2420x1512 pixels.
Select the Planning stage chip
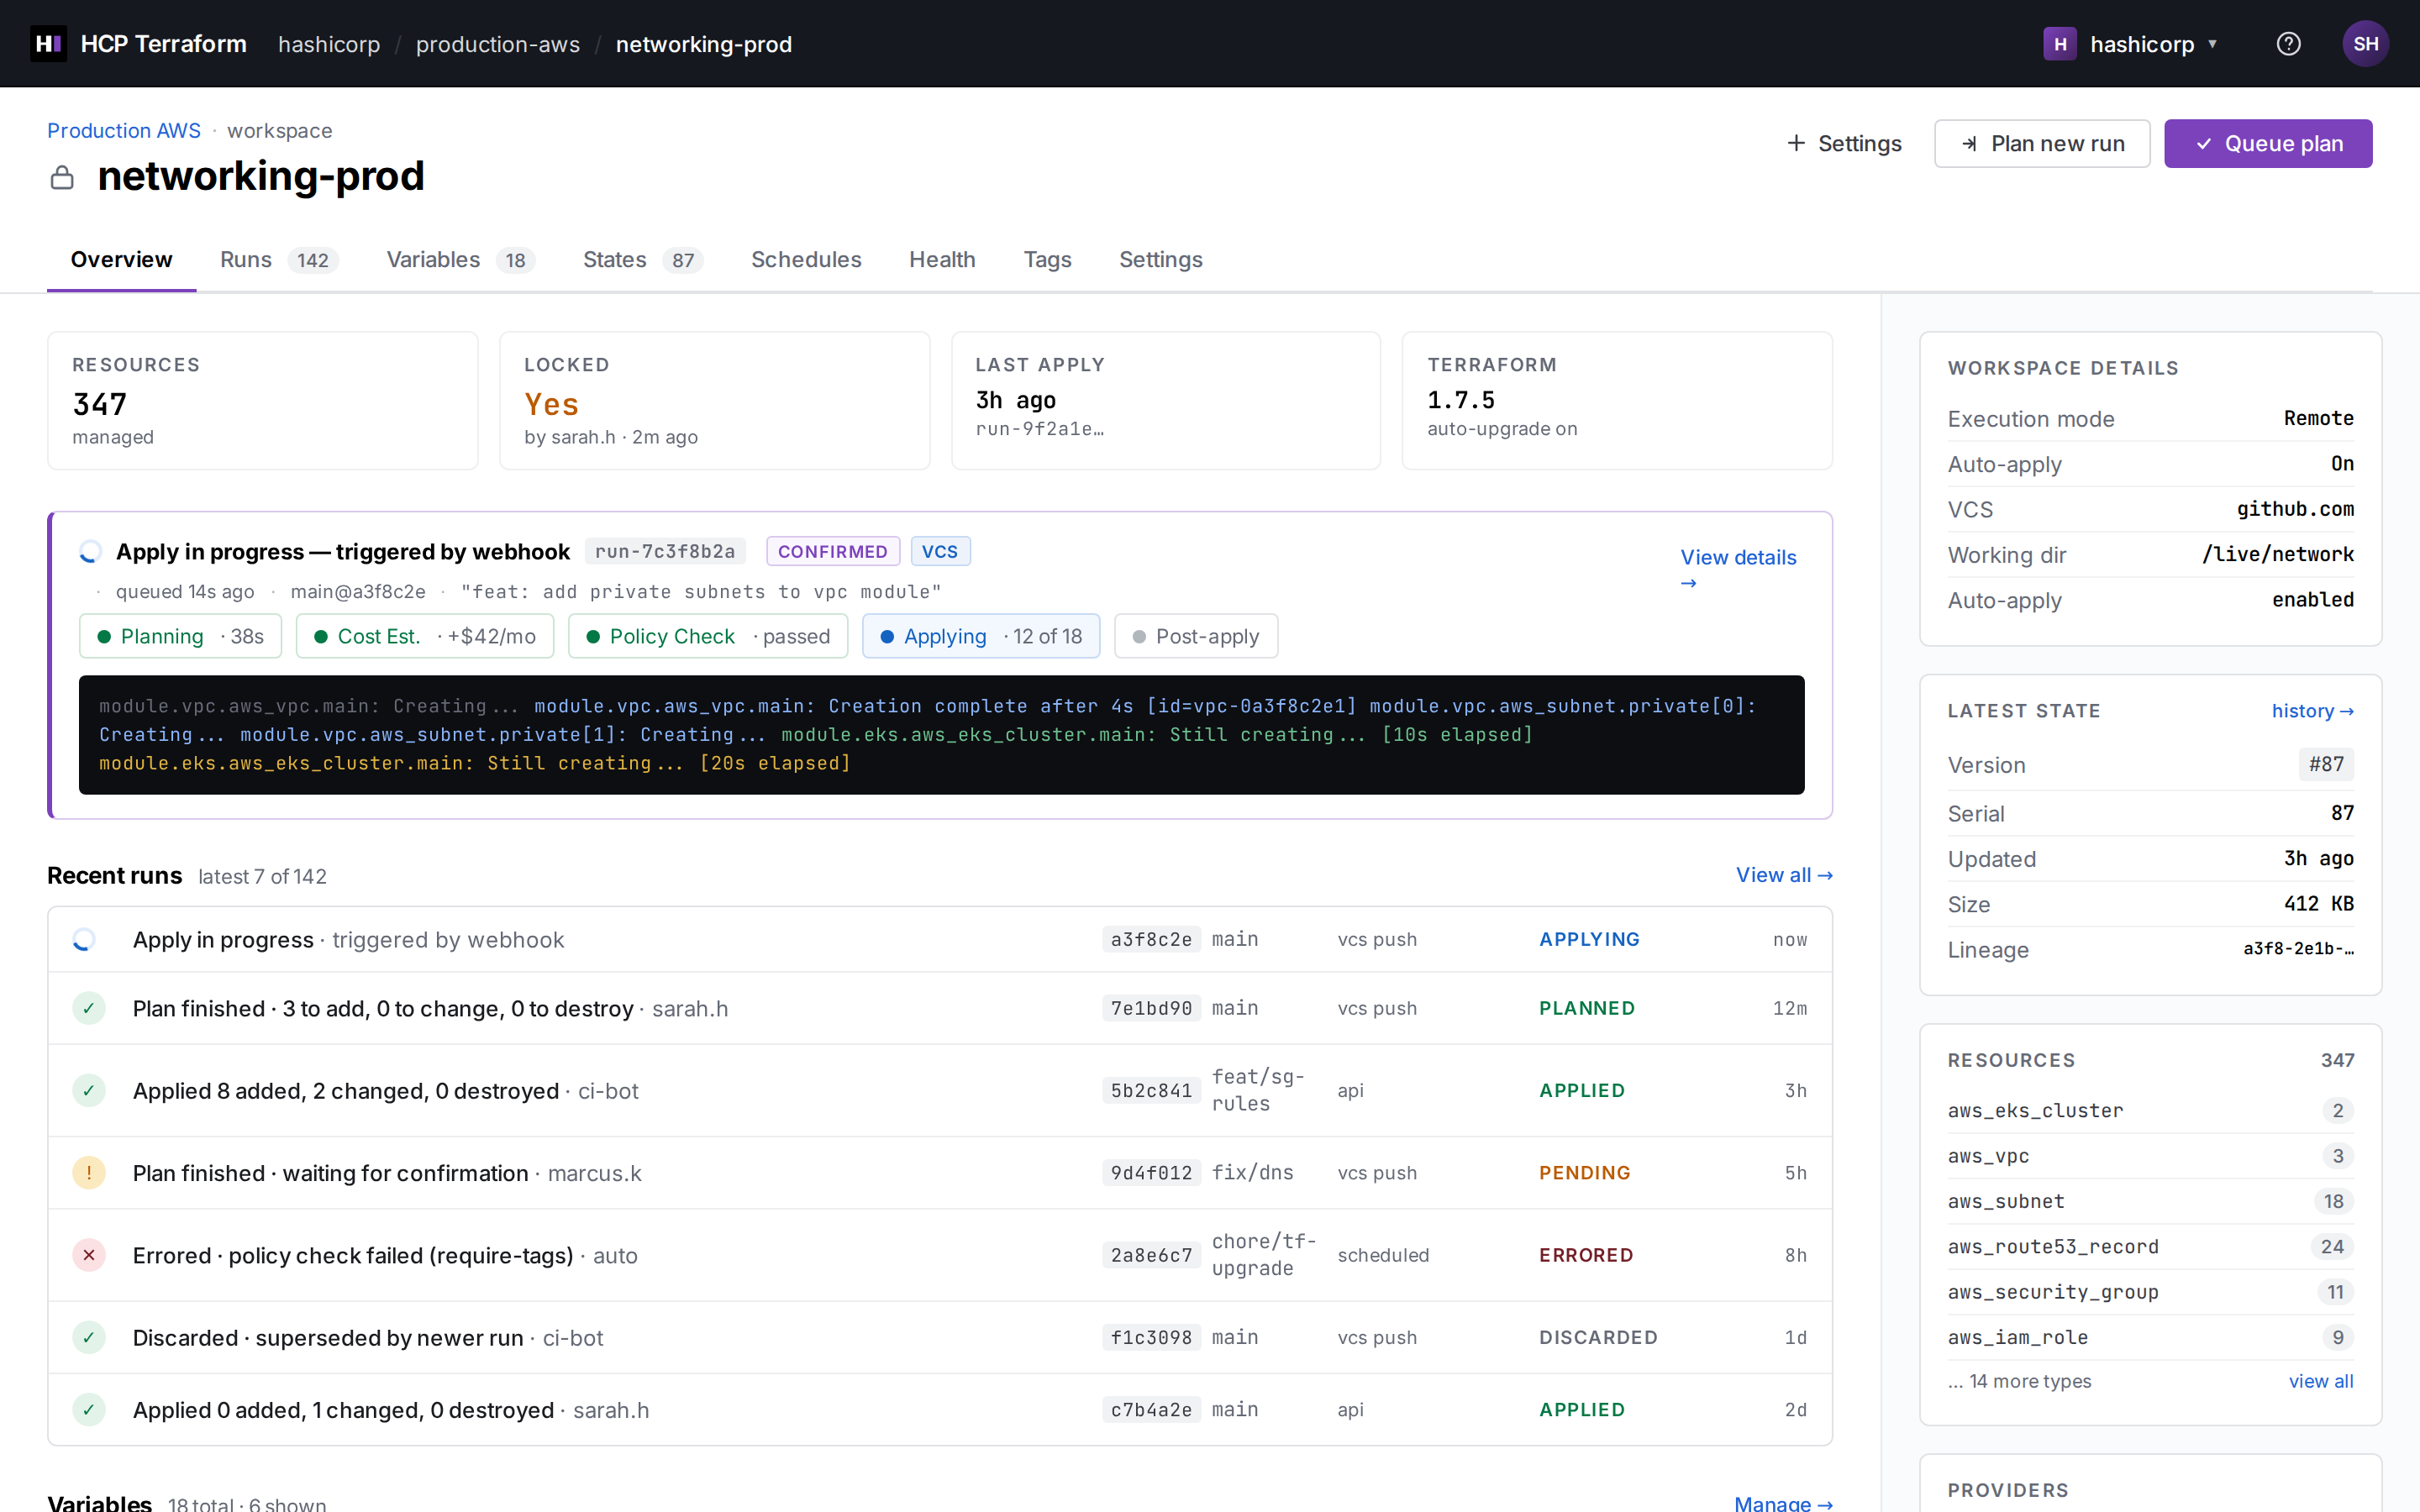pos(181,636)
